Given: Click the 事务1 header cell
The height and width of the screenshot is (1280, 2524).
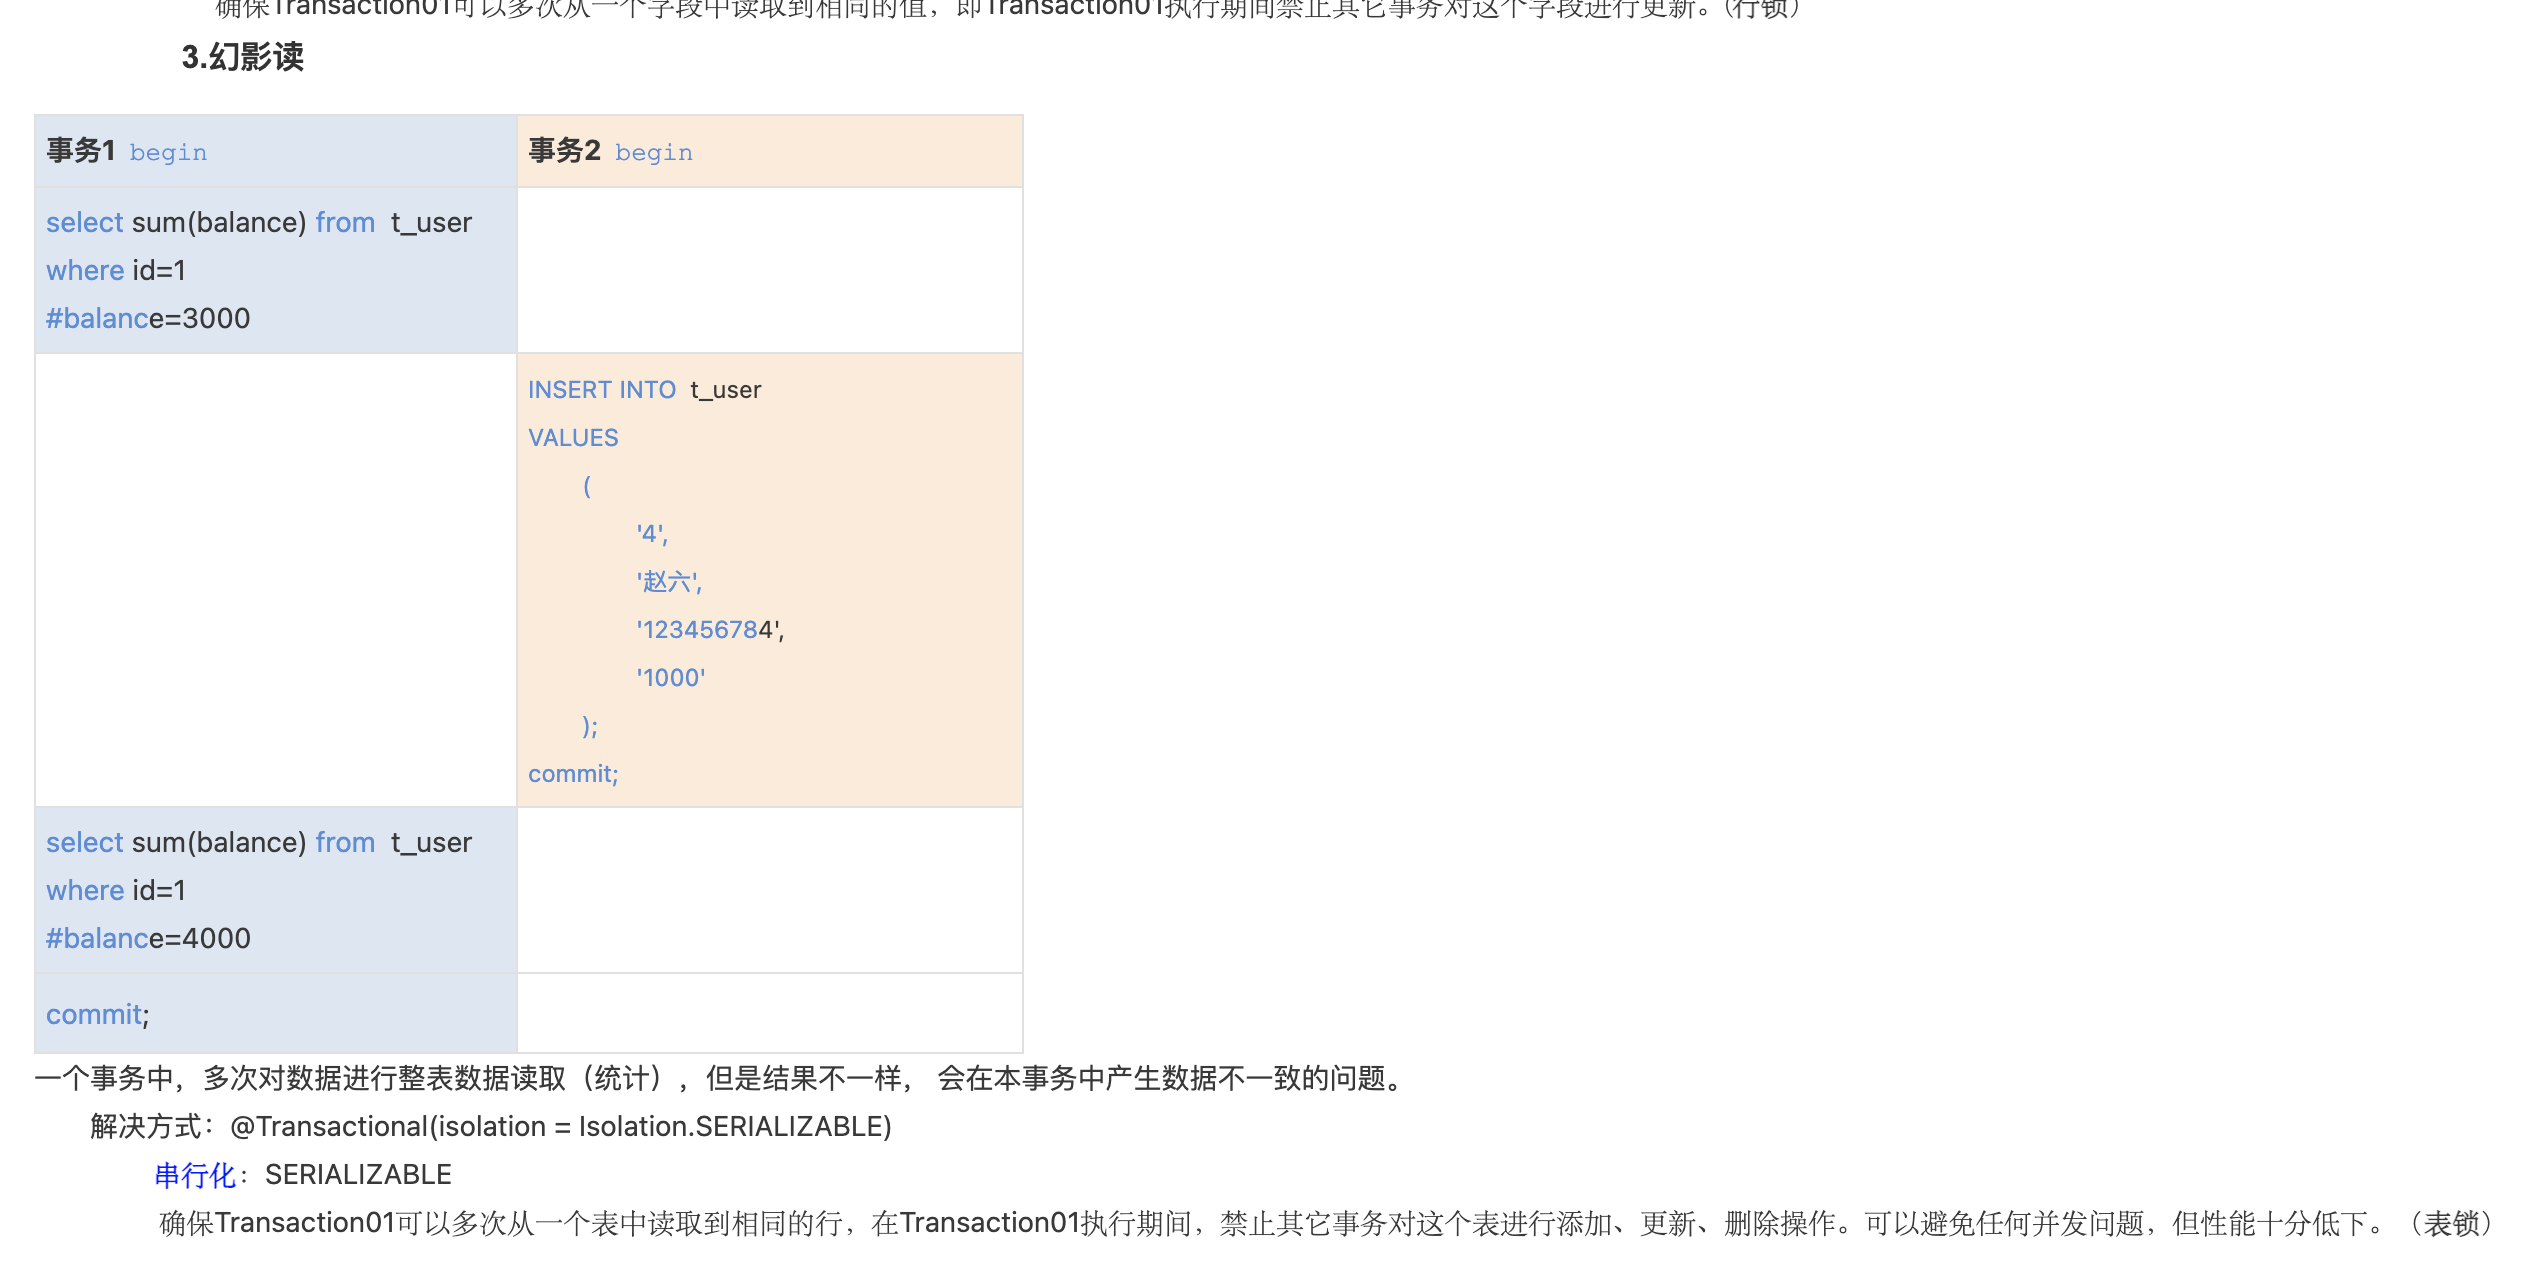Looking at the screenshot, I should click(x=81, y=151).
